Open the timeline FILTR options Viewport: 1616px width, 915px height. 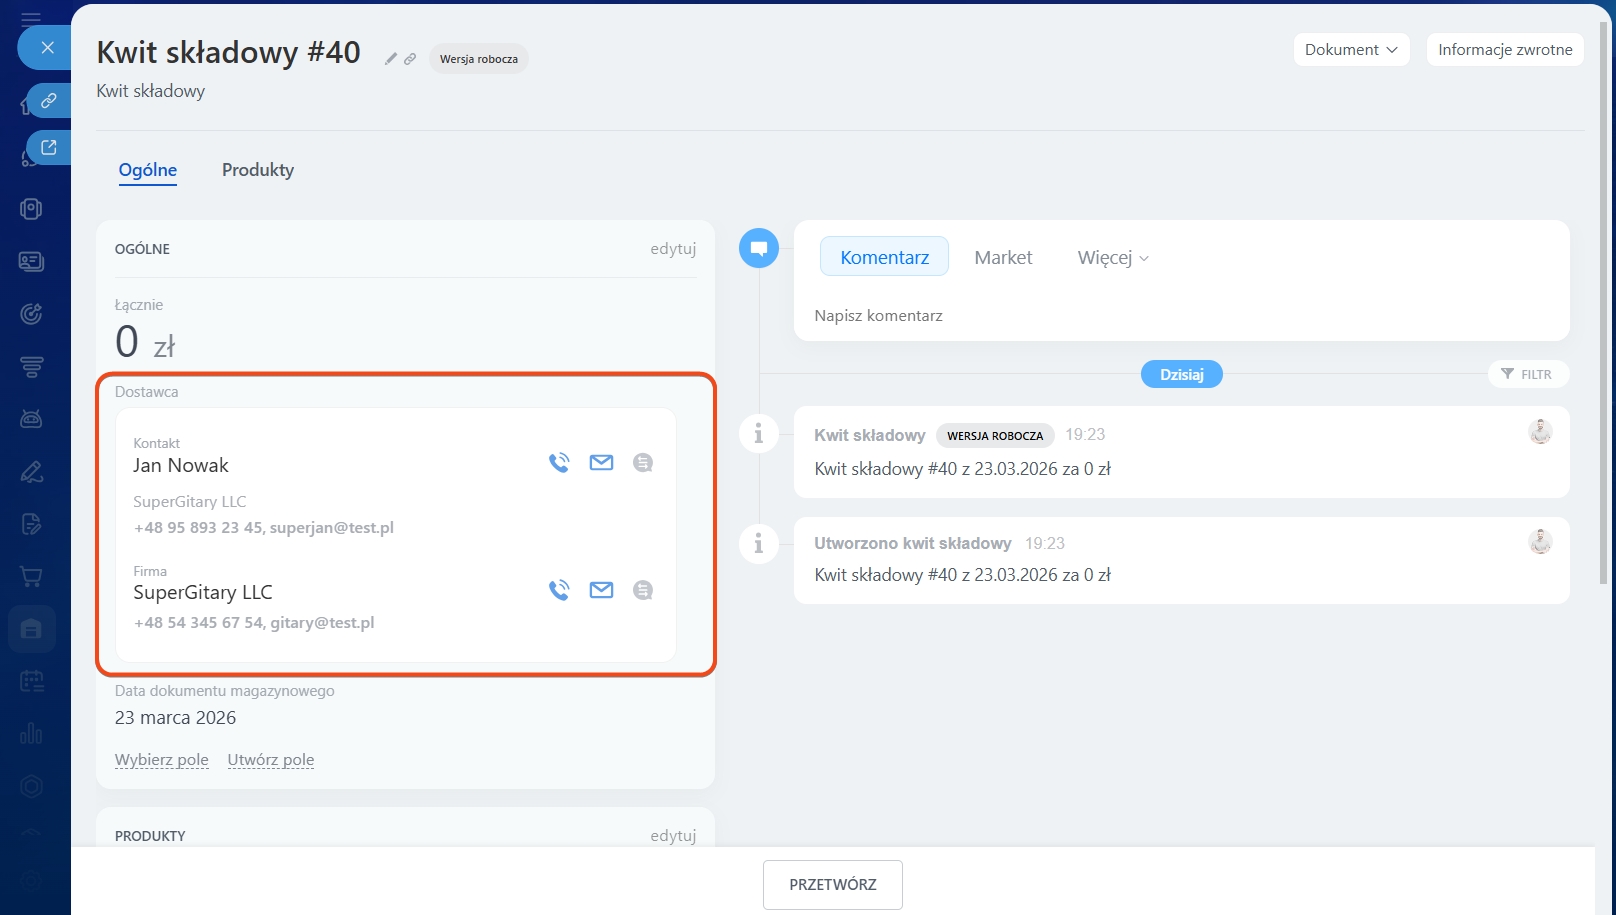tap(1527, 374)
